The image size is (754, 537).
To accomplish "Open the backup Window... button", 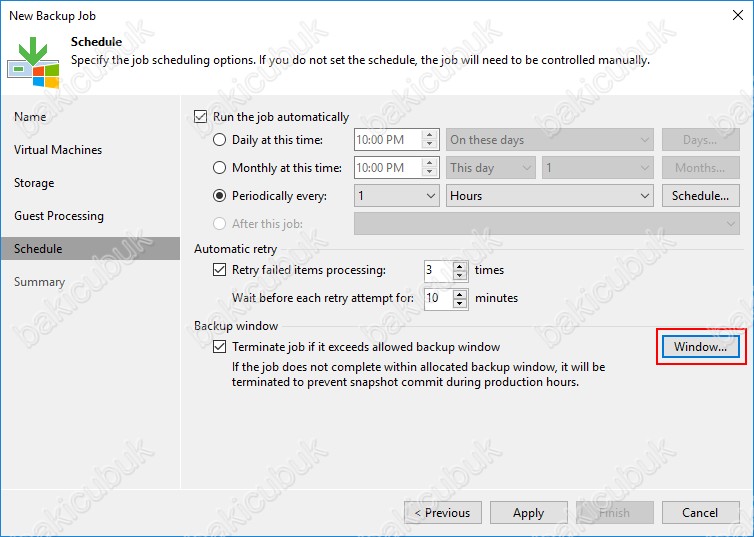I will point(701,347).
